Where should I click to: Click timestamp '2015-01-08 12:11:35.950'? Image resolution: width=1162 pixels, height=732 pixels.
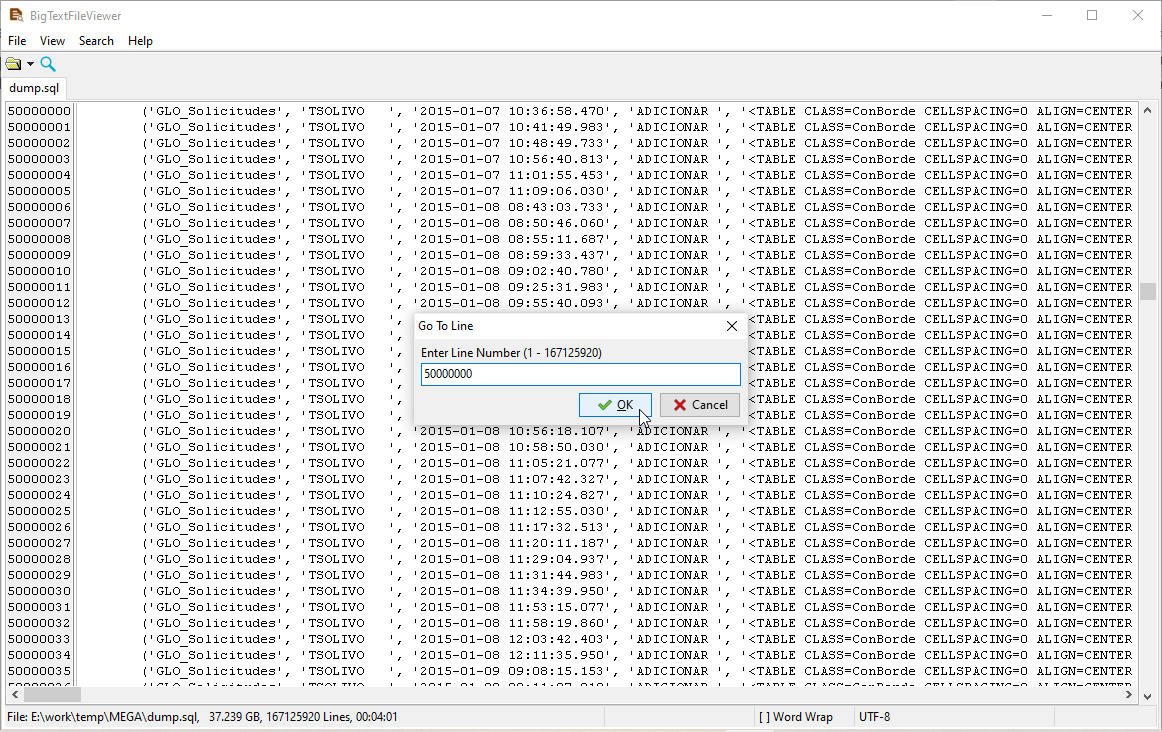(512, 655)
